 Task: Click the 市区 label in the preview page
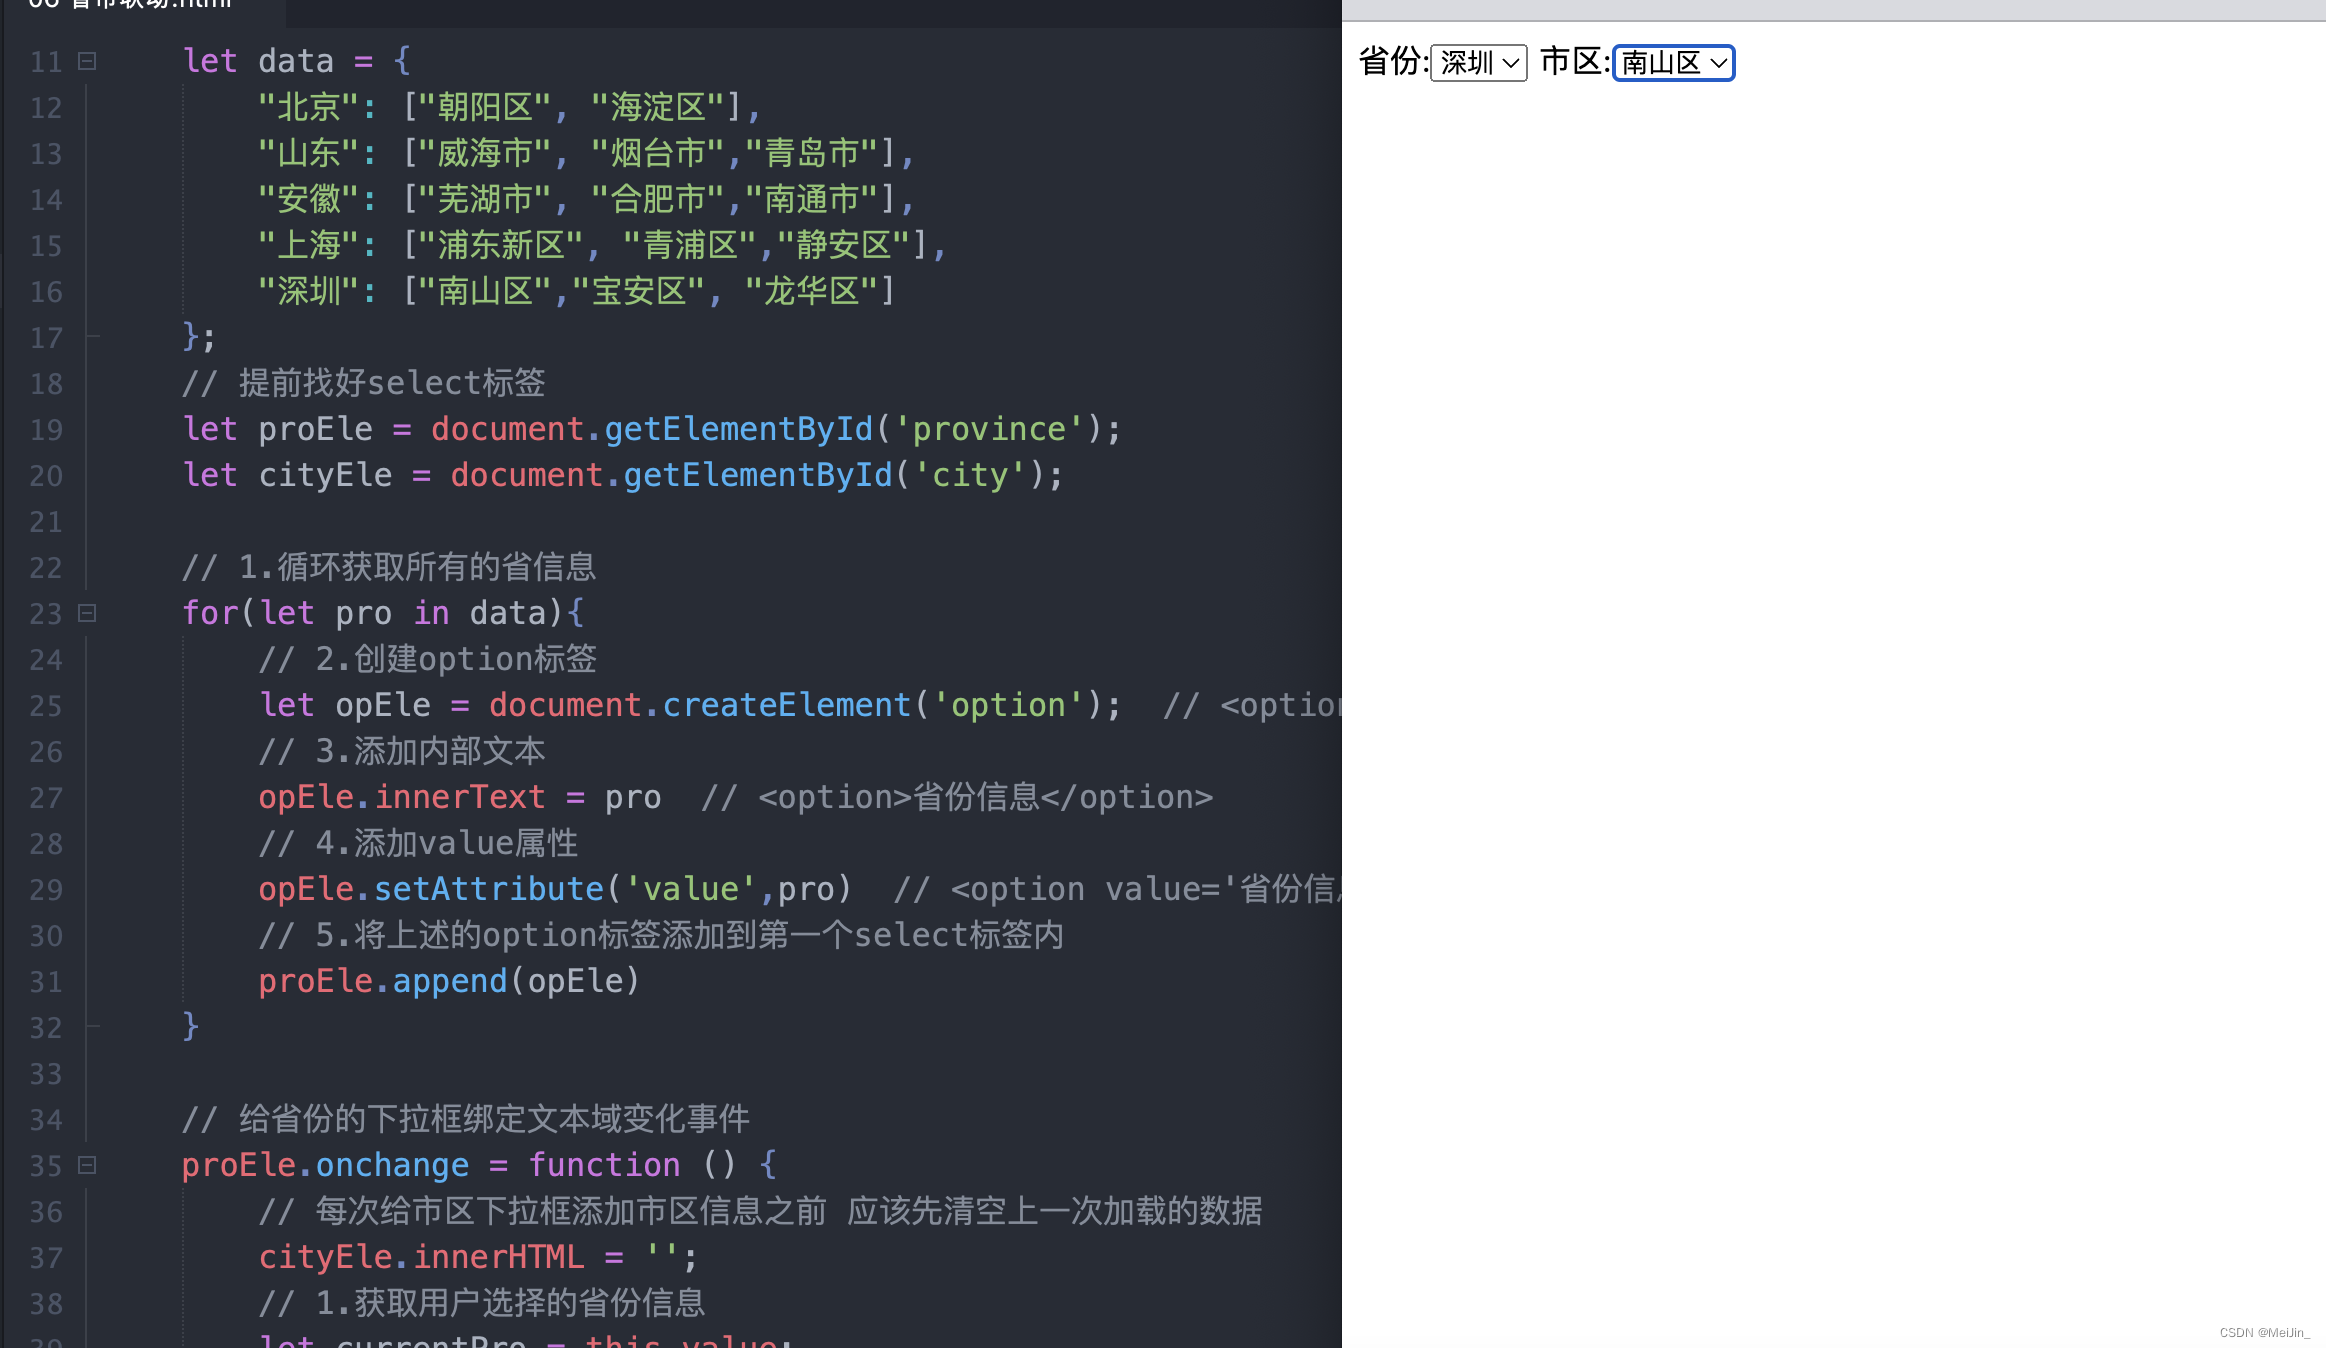point(1575,62)
